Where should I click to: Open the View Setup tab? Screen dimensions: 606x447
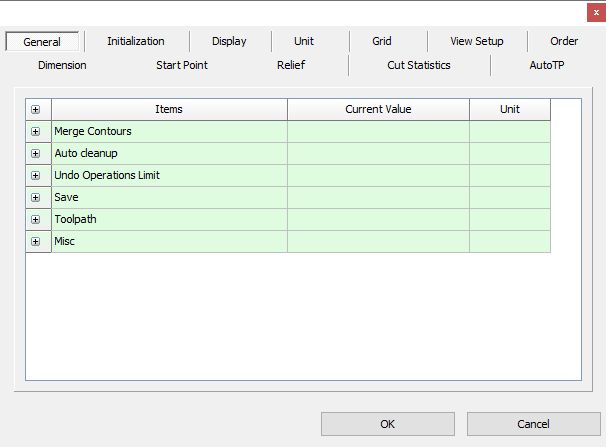click(x=477, y=41)
